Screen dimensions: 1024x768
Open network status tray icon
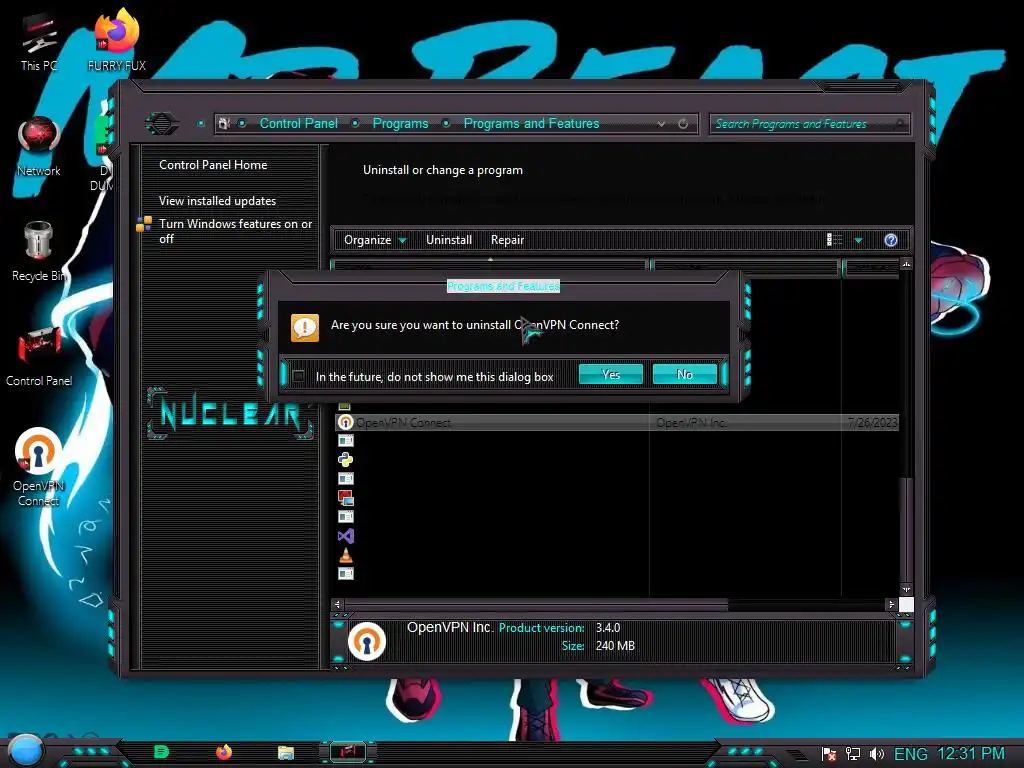click(852, 754)
